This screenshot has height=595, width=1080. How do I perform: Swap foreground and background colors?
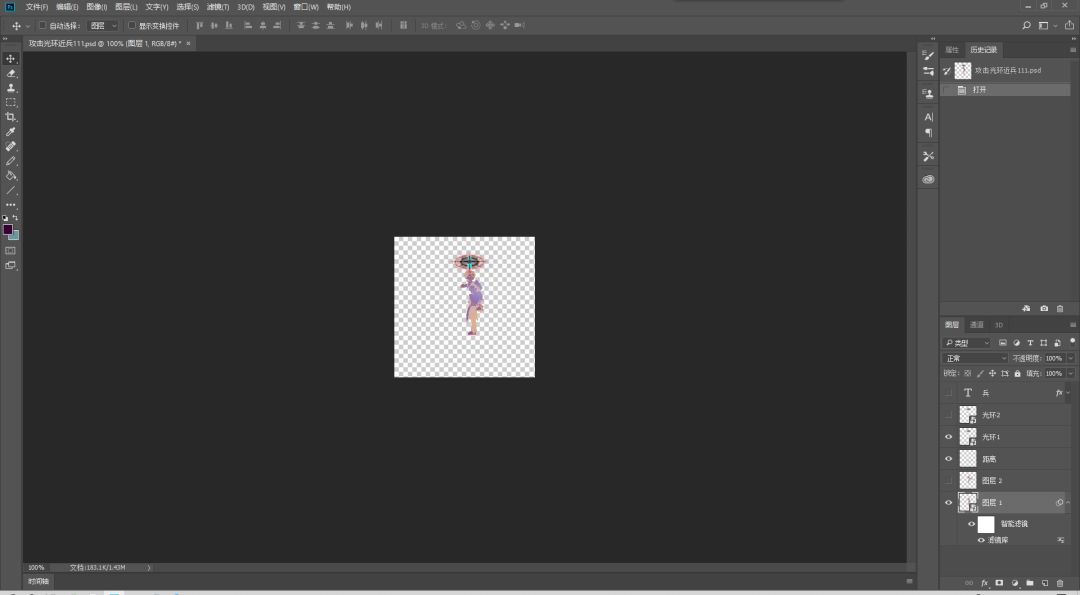pyautogui.click(x=15, y=218)
